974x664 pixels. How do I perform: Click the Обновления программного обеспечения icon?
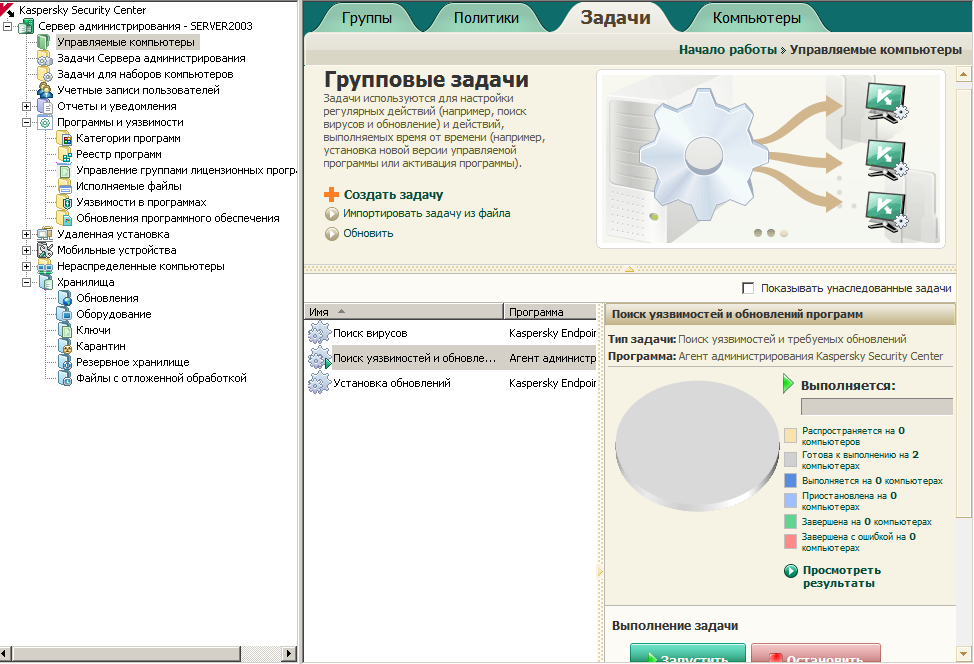(65, 219)
